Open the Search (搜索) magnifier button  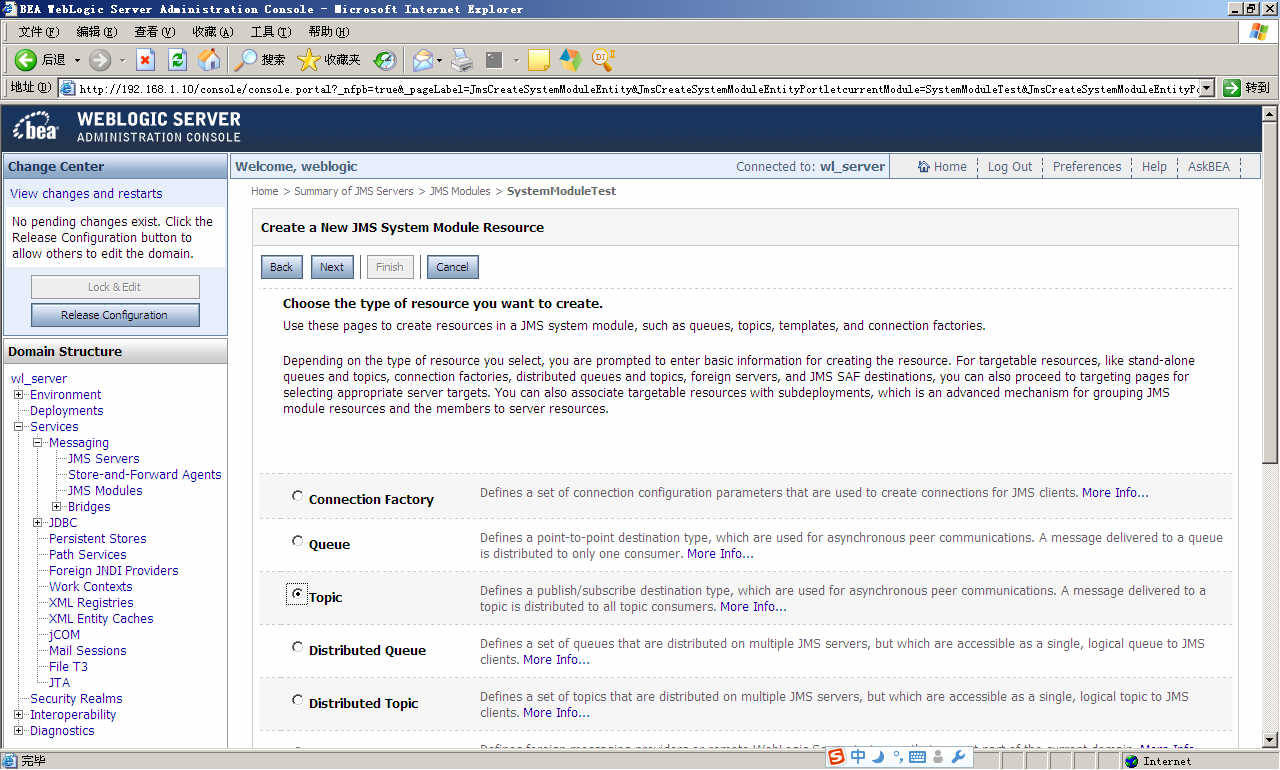tap(259, 60)
